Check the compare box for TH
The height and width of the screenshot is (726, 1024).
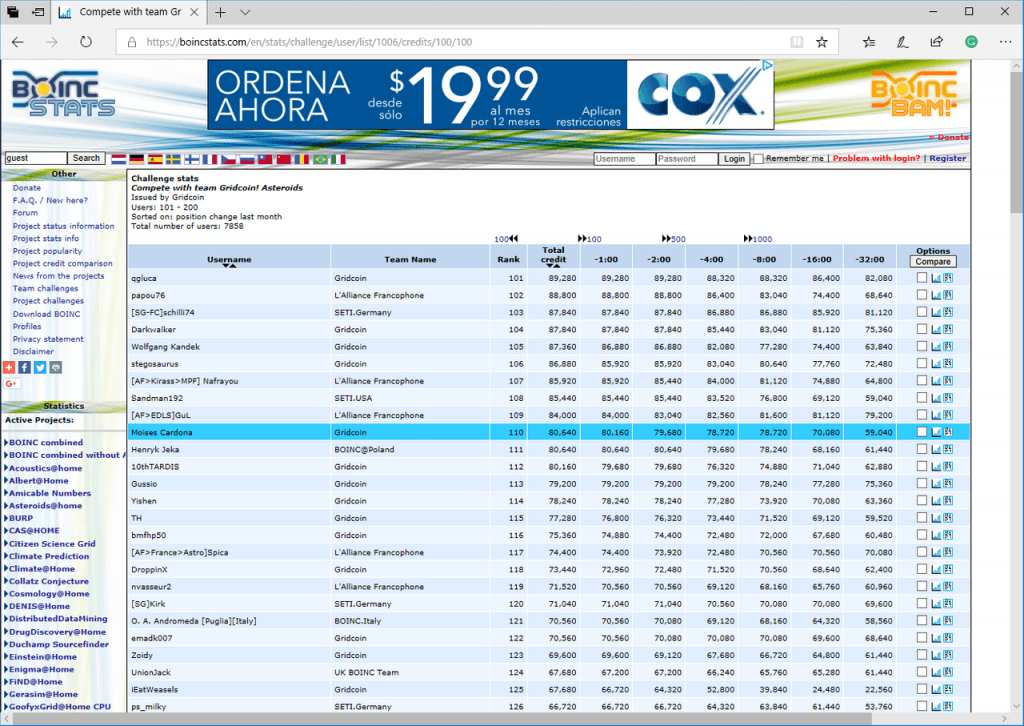point(921,518)
